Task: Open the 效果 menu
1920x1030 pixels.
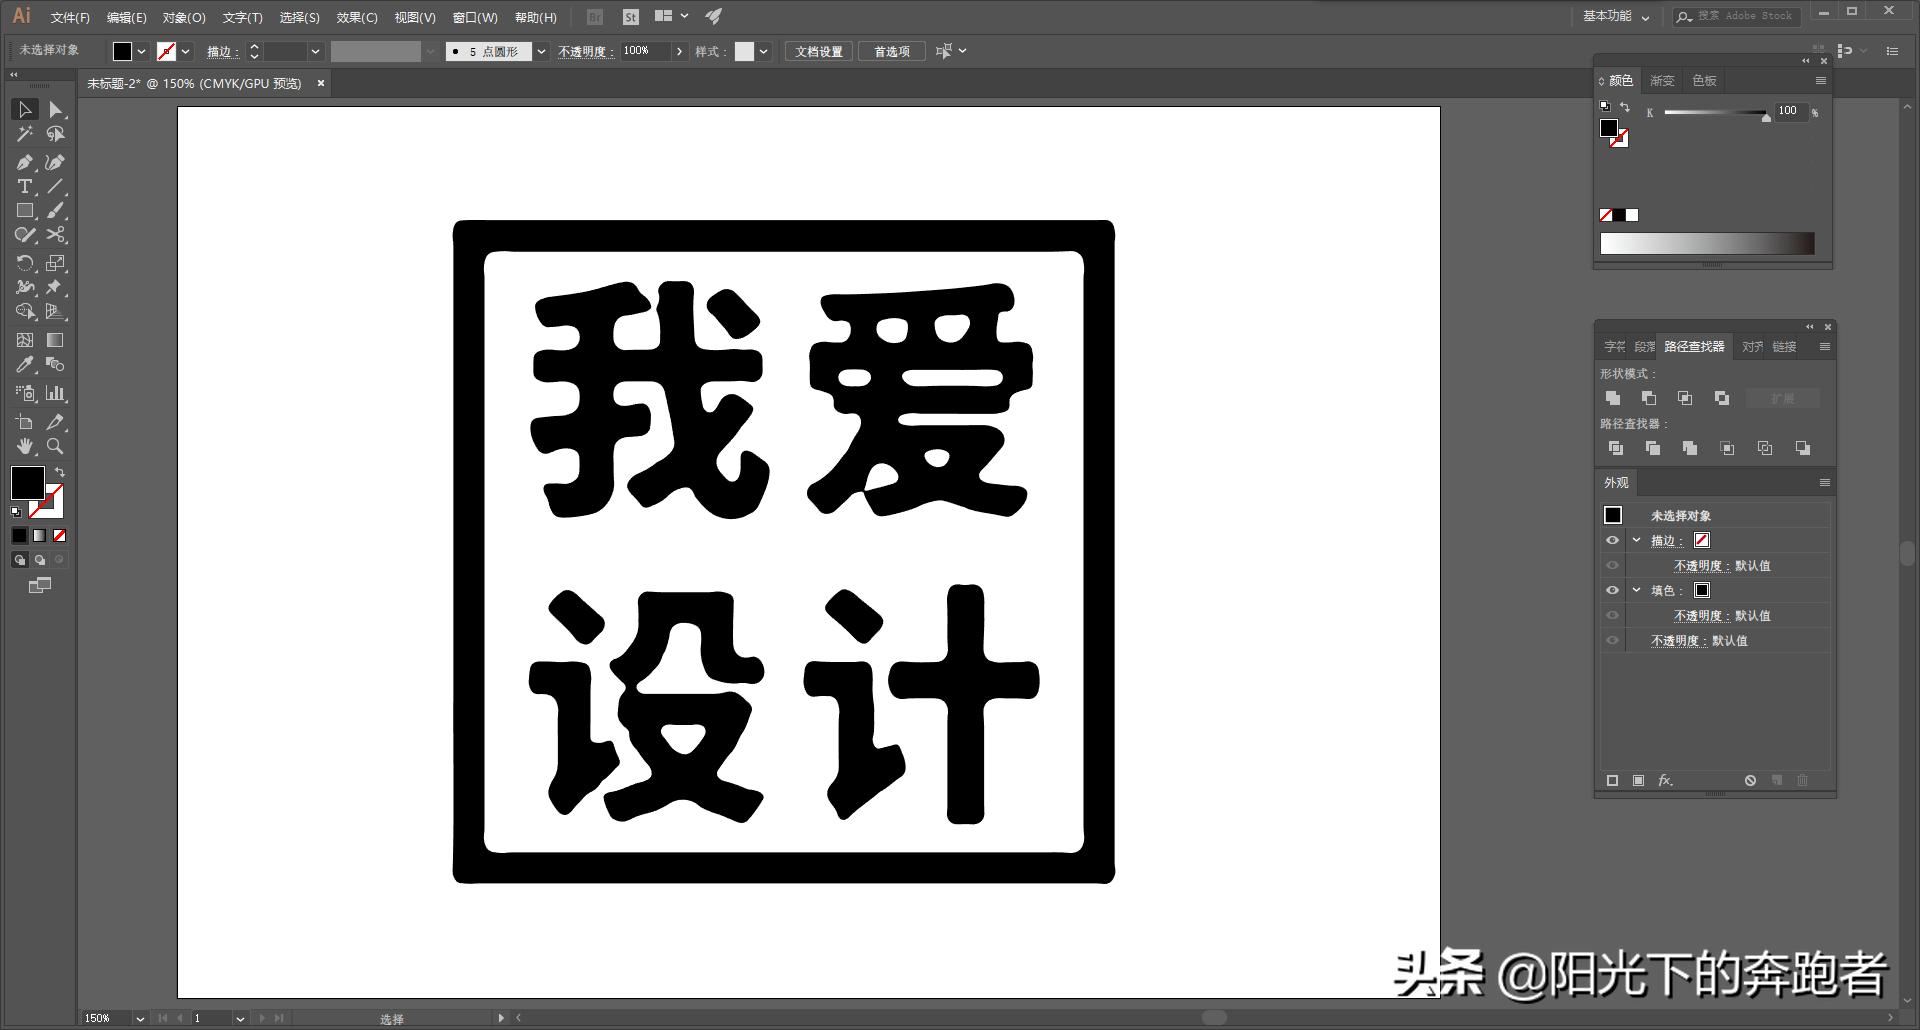Action: click(x=358, y=17)
